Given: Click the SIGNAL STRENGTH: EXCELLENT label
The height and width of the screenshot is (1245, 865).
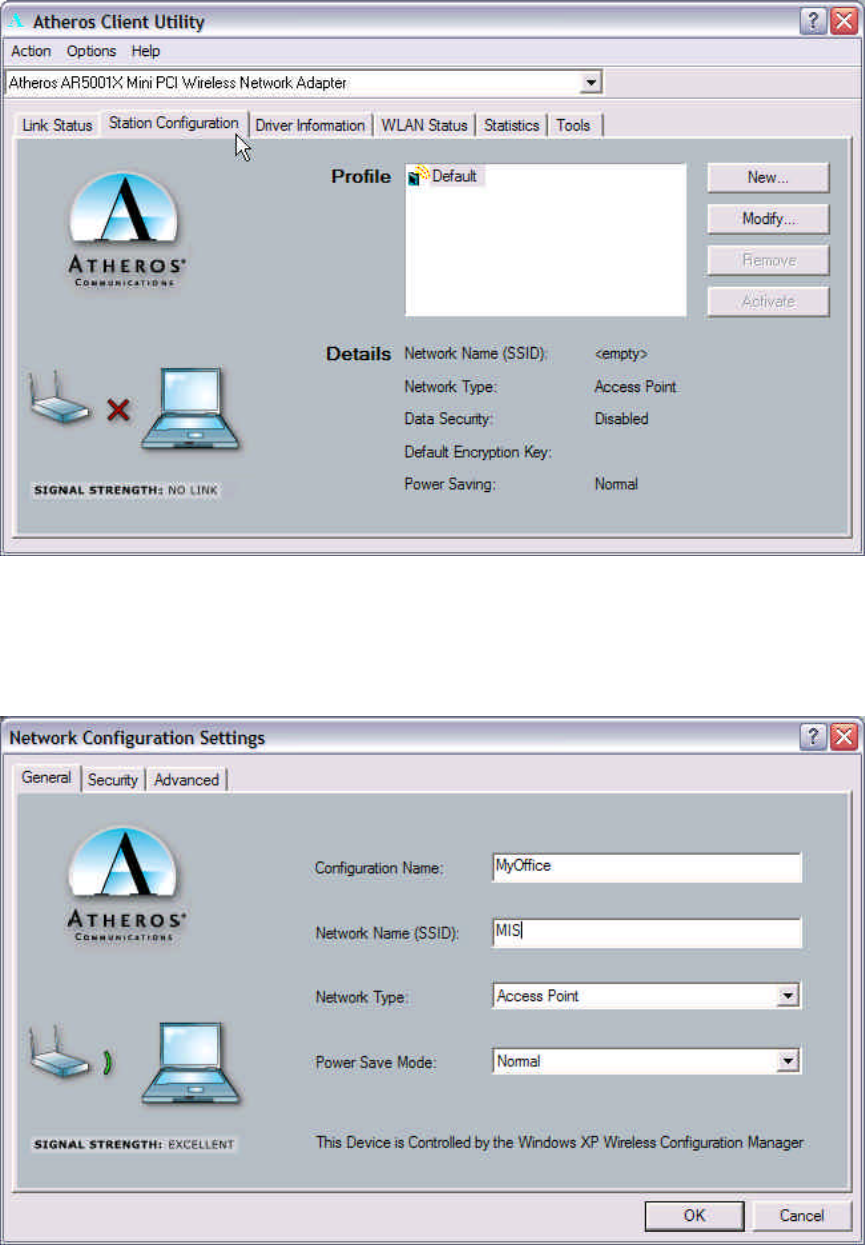Looking at the screenshot, I should pyautogui.click(x=133, y=1144).
